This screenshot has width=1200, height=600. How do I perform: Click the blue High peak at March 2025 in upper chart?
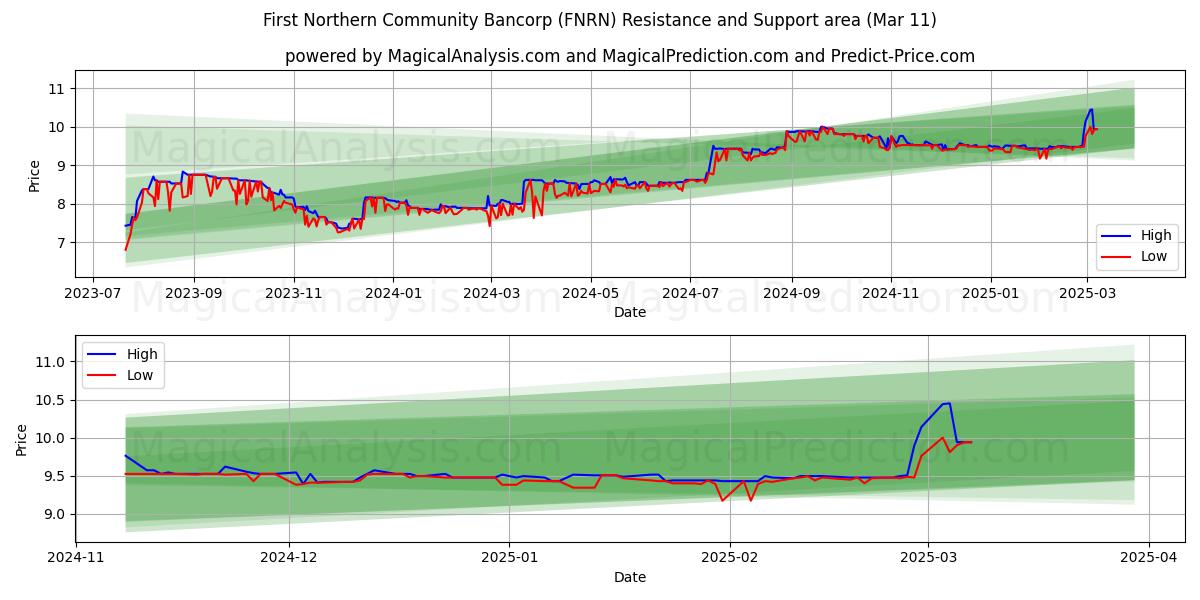point(1091,109)
